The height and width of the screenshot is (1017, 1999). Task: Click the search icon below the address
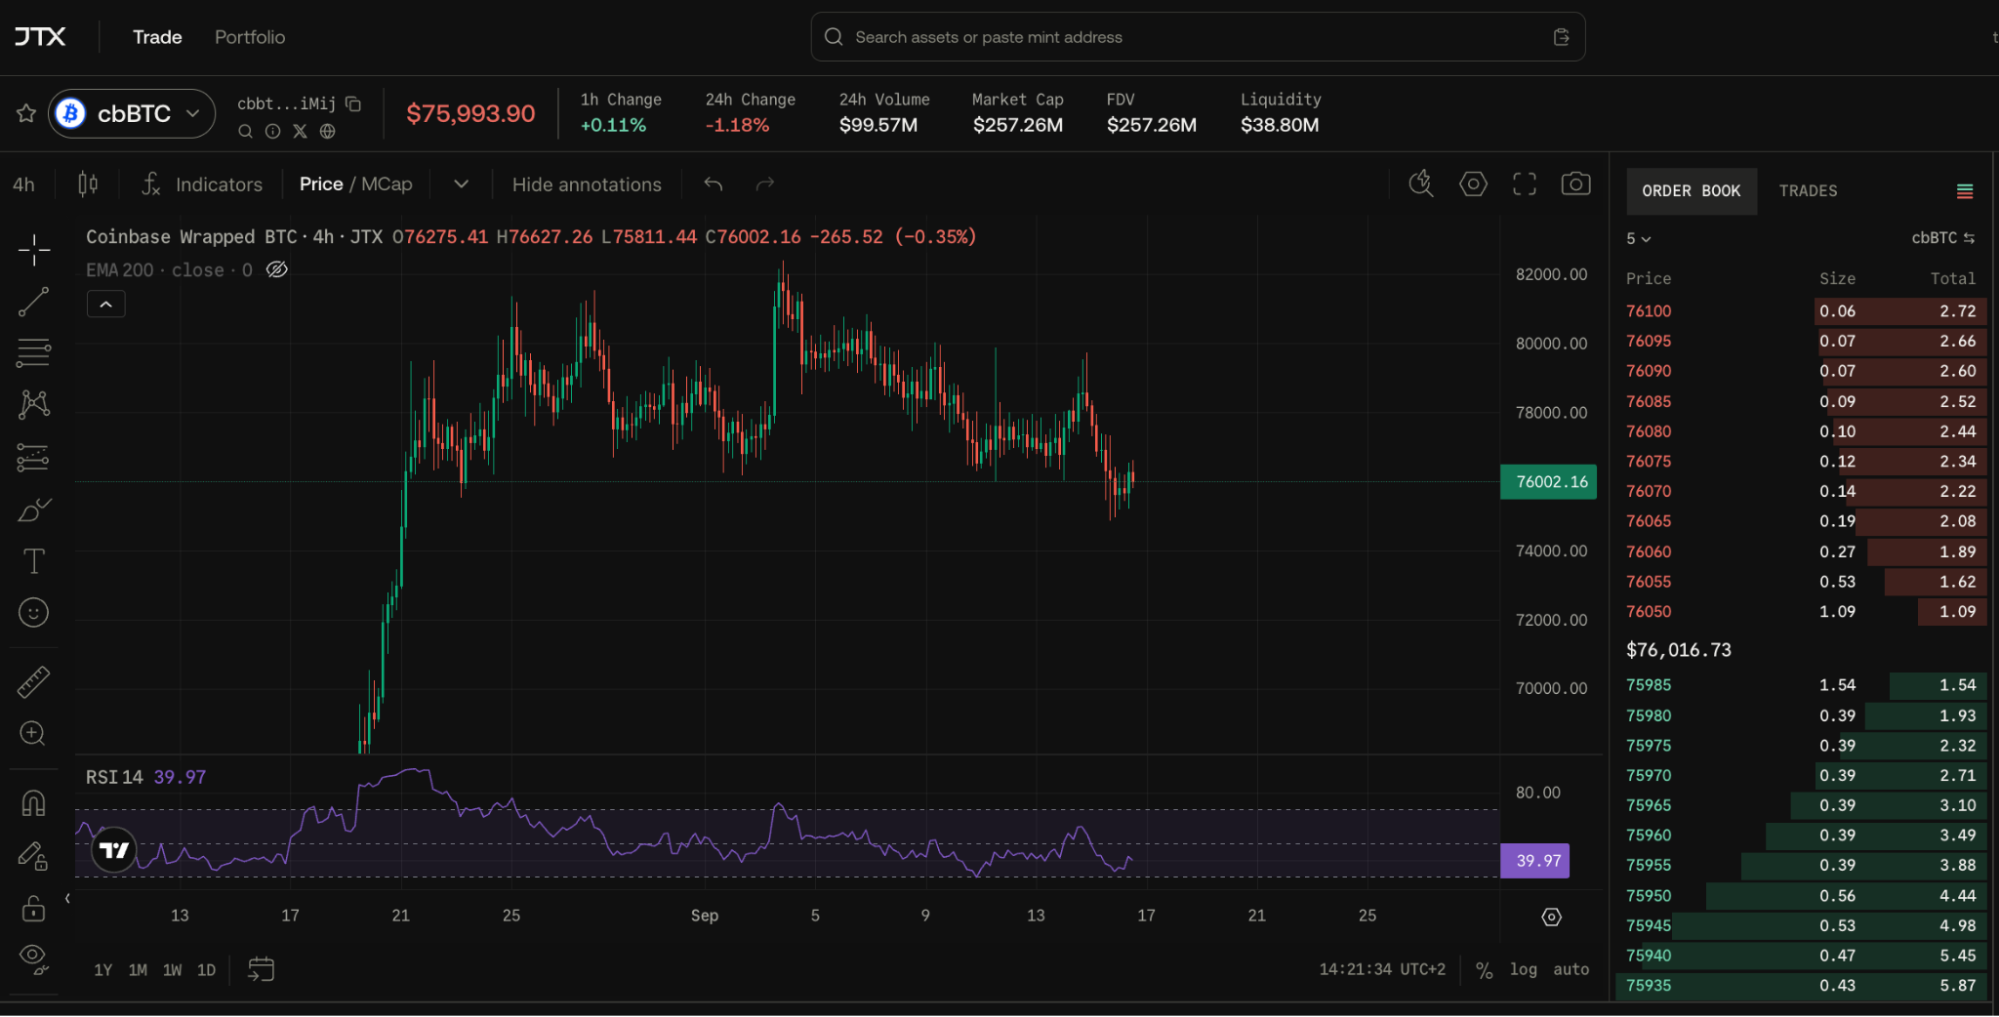pyautogui.click(x=245, y=131)
